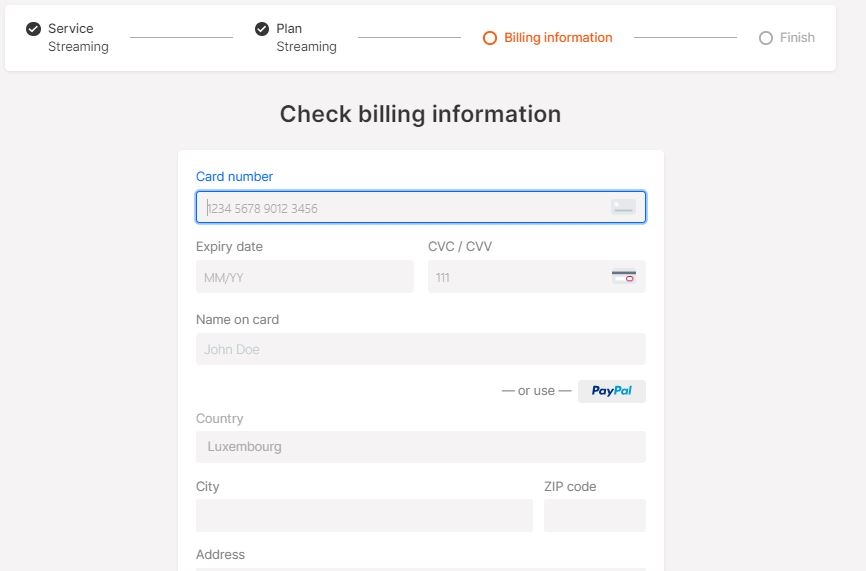Go to the Plan Streaming step
Viewport: 866px width, 571px height.
tap(306, 38)
